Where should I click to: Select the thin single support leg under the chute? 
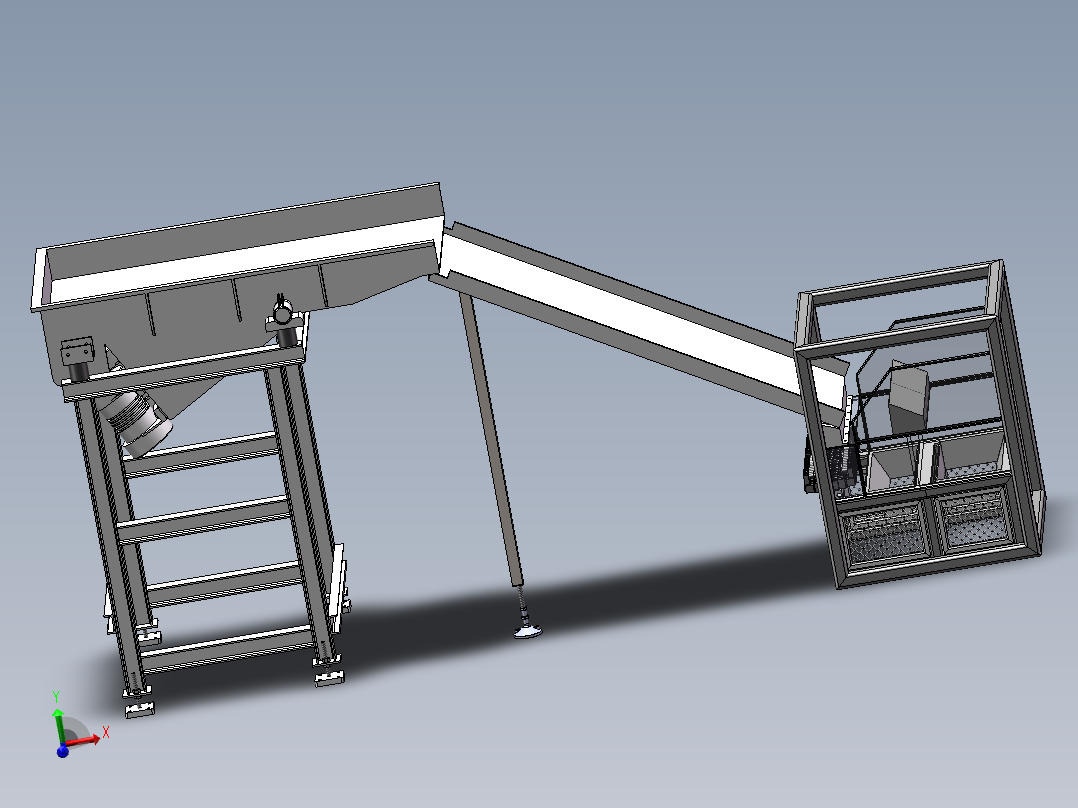pyautogui.click(x=491, y=438)
